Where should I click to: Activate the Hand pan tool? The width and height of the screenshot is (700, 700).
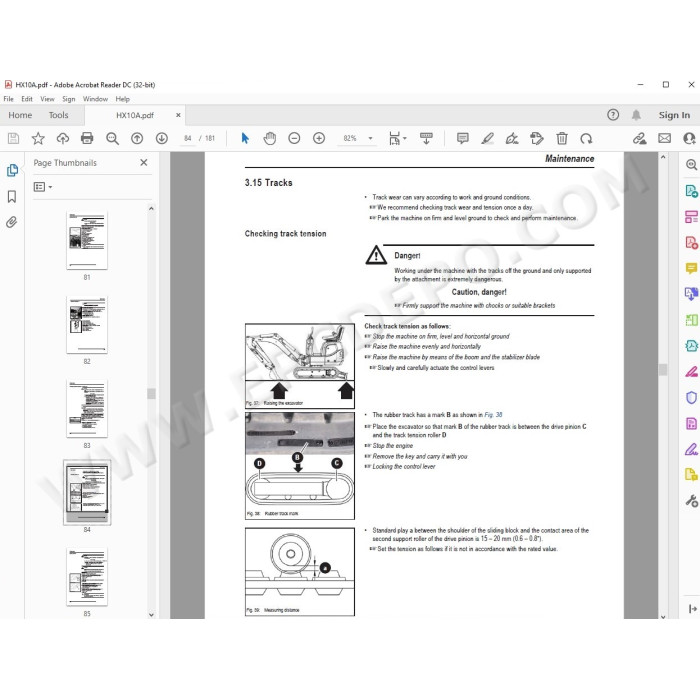coord(270,138)
